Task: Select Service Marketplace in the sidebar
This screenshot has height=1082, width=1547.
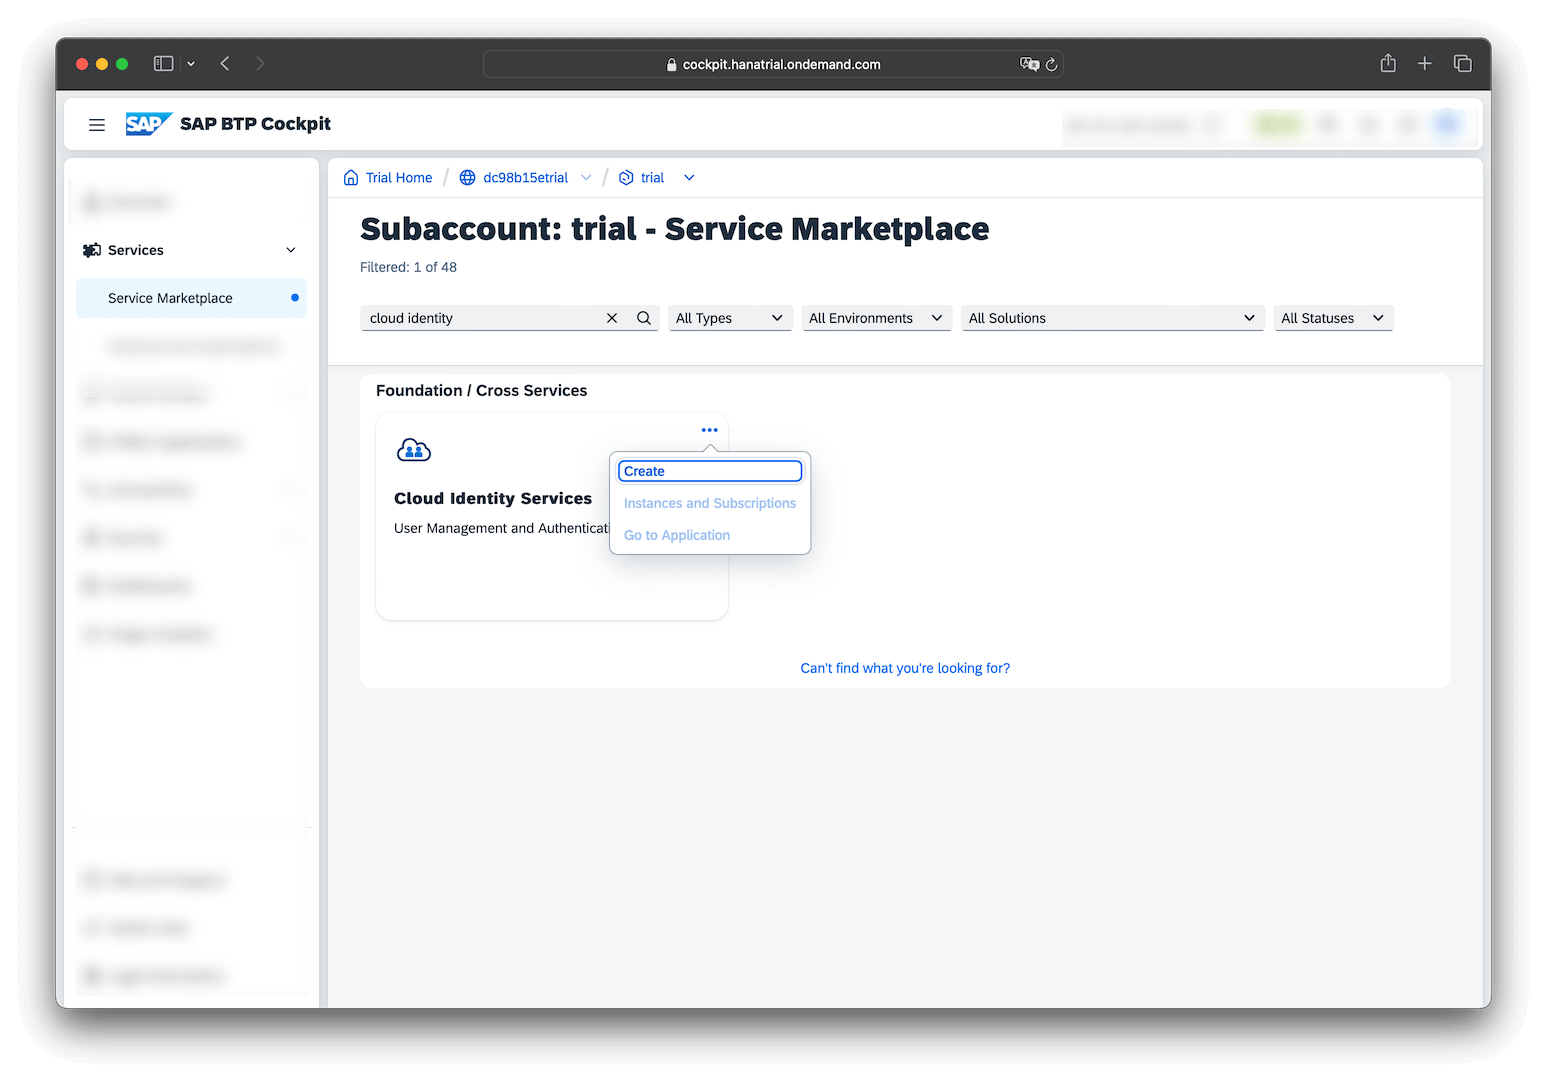Action: (x=170, y=297)
